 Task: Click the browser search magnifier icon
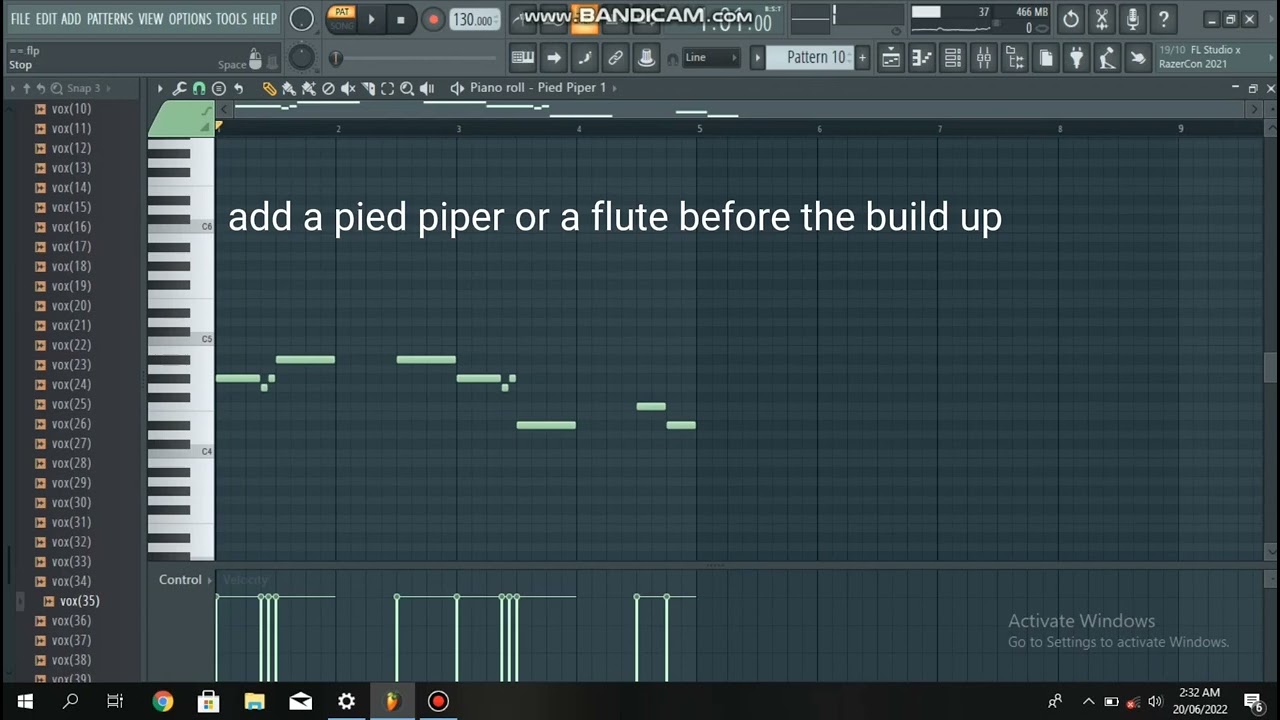[x=57, y=88]
